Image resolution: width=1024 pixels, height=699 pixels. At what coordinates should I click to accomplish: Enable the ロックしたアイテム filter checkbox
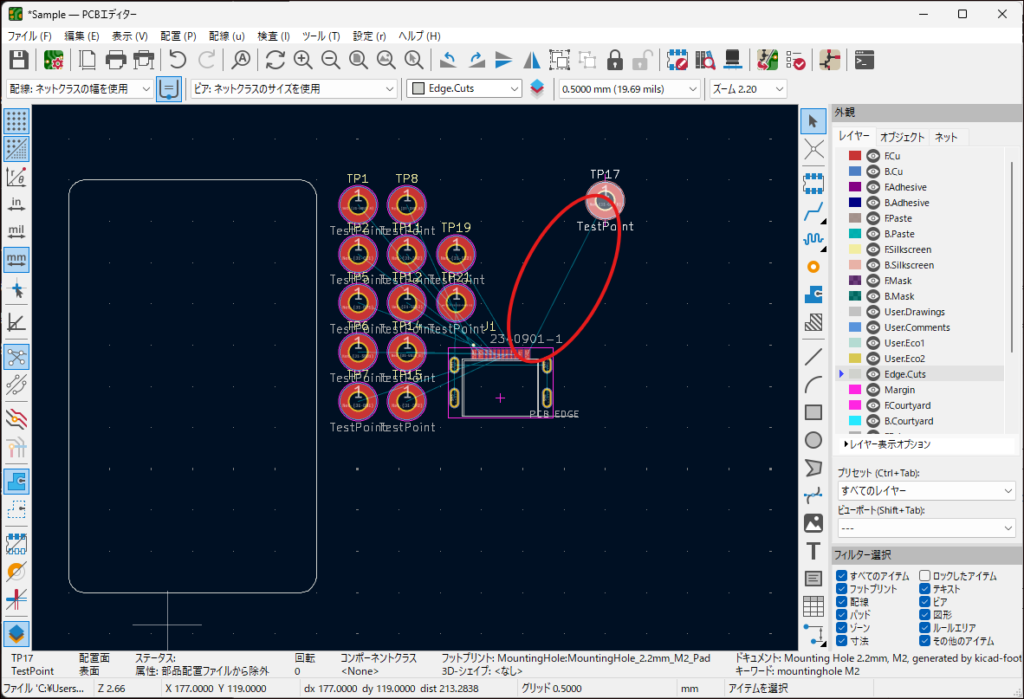point(925,576)
